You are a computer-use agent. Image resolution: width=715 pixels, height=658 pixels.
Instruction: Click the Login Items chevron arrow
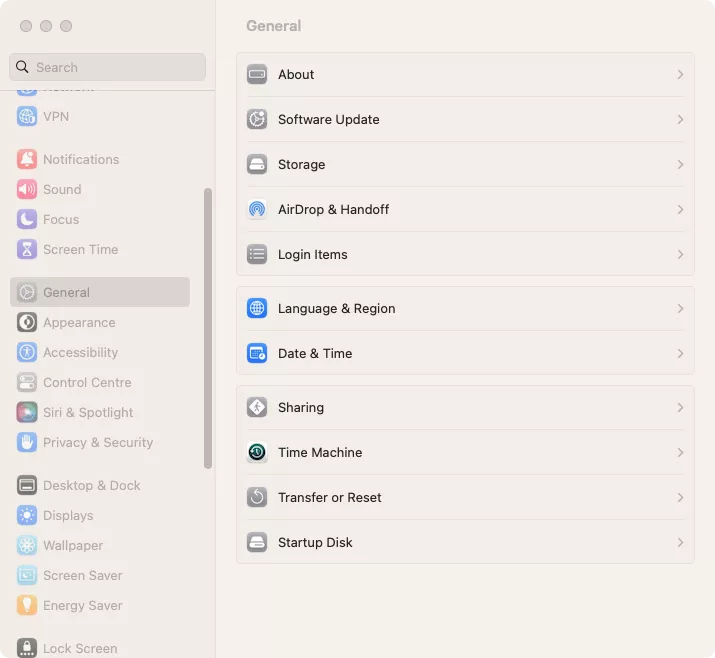click(680, 254)
